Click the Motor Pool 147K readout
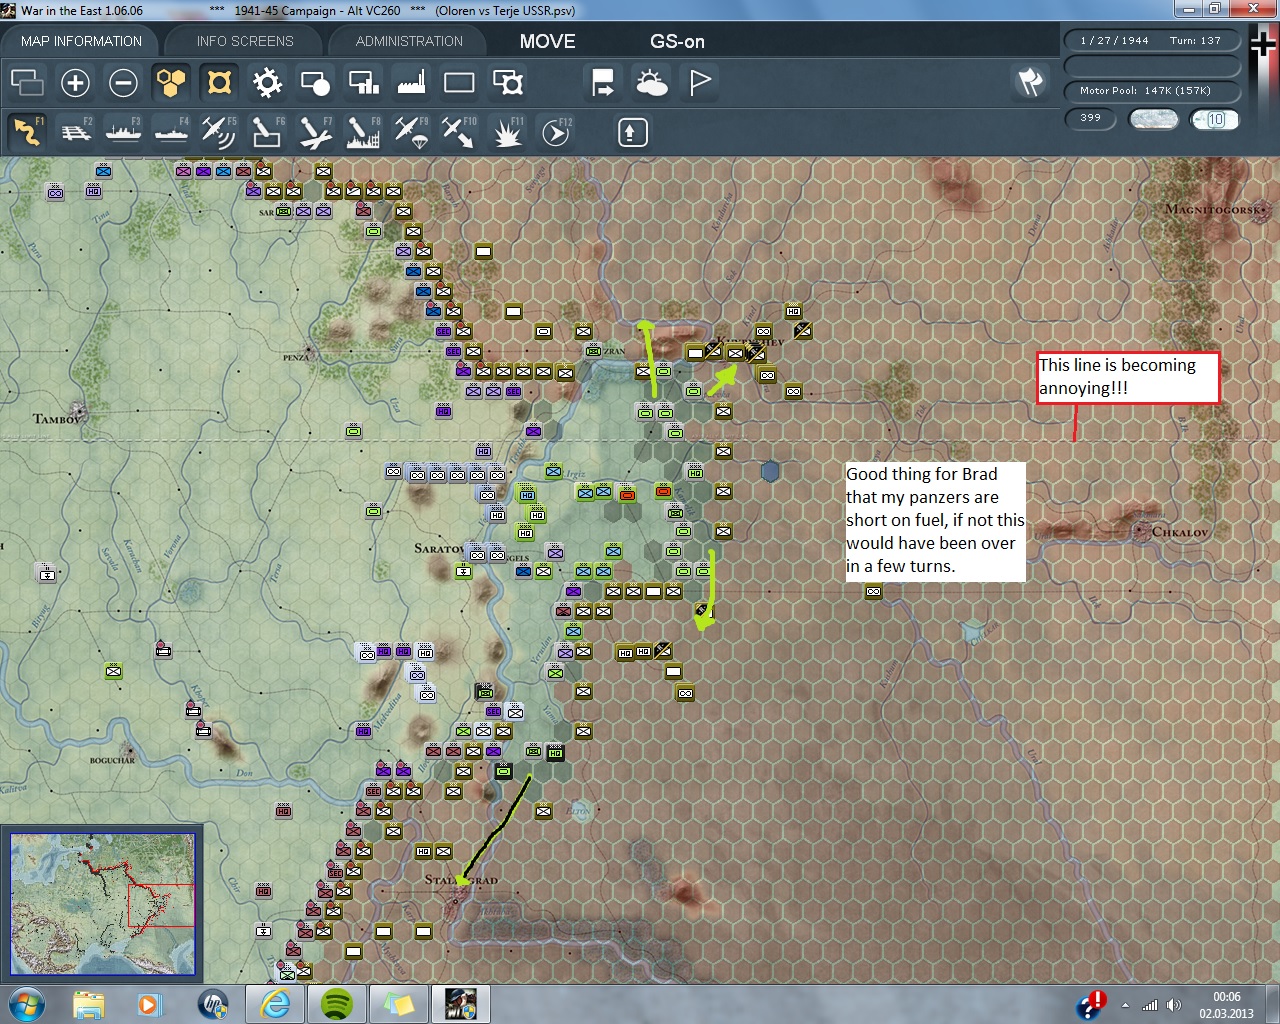Screen dimensions: 1280x1024 [x=1151, y=91]
